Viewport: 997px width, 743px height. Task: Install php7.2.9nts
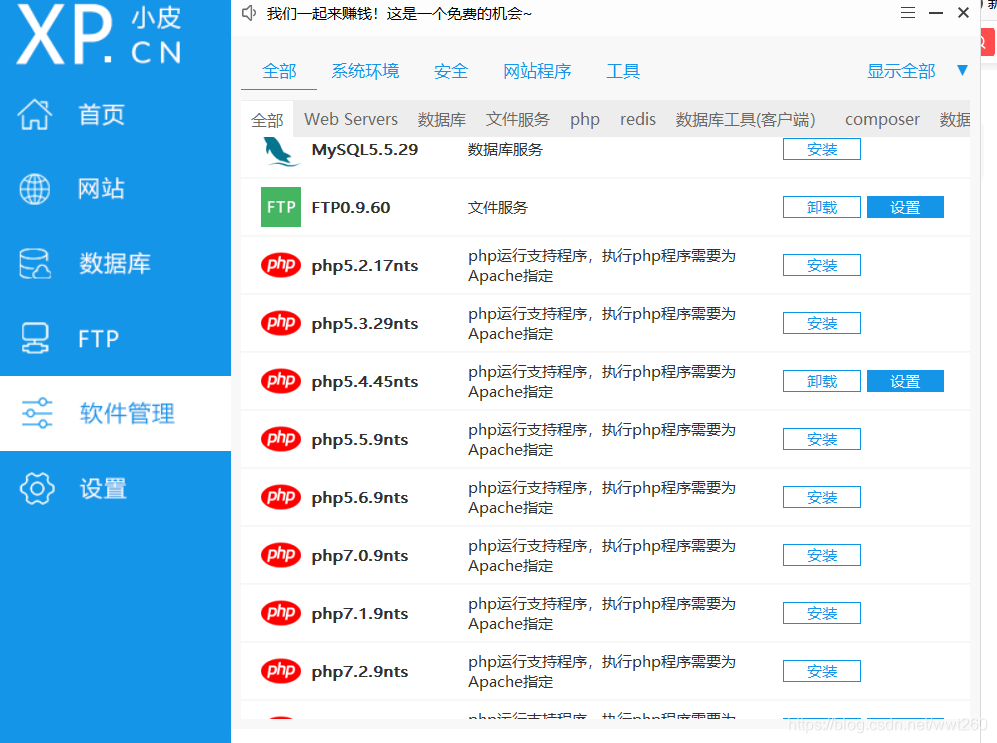(x=822, y=671)
